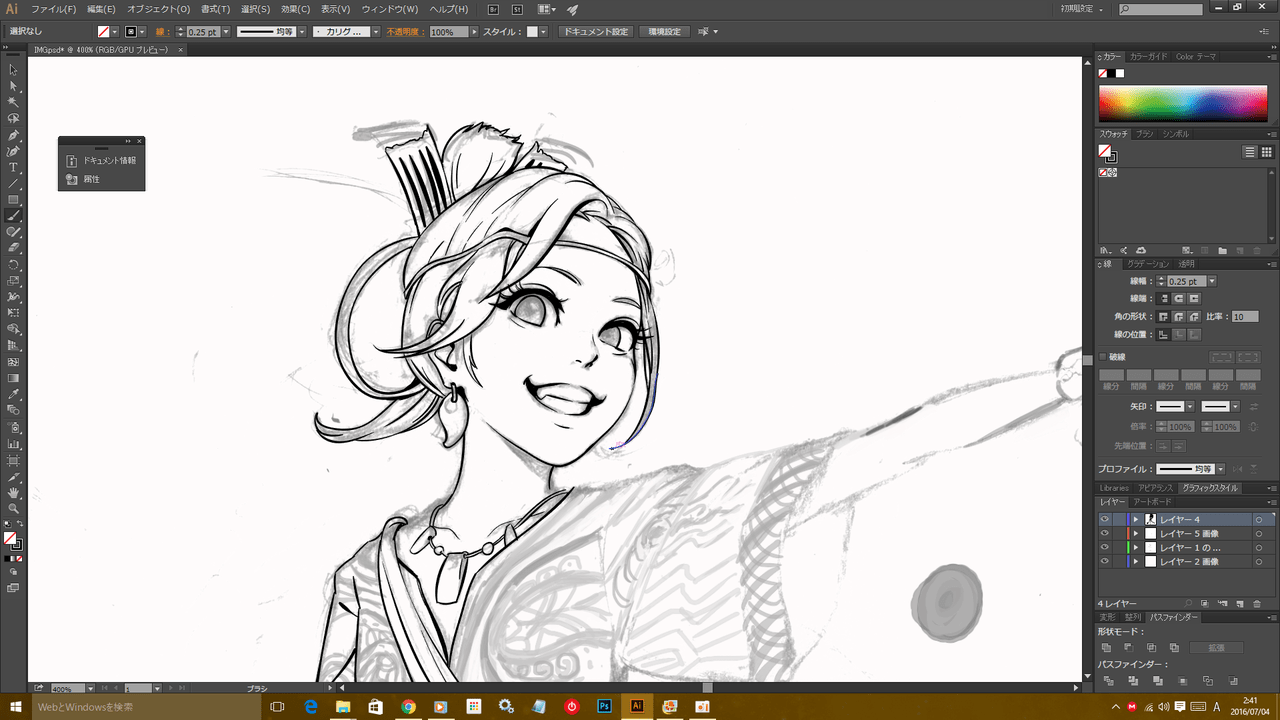Select the Pen tool in toolbox
The height and width of the screenshot is (720, 1280).
pyautogui.click(x=13, y=135)
